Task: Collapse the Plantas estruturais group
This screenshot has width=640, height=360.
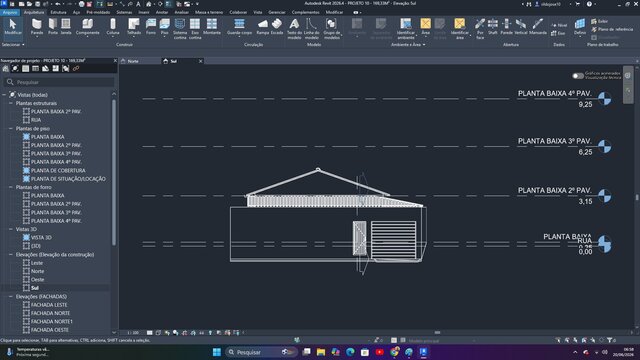Action: pos(11,103)
